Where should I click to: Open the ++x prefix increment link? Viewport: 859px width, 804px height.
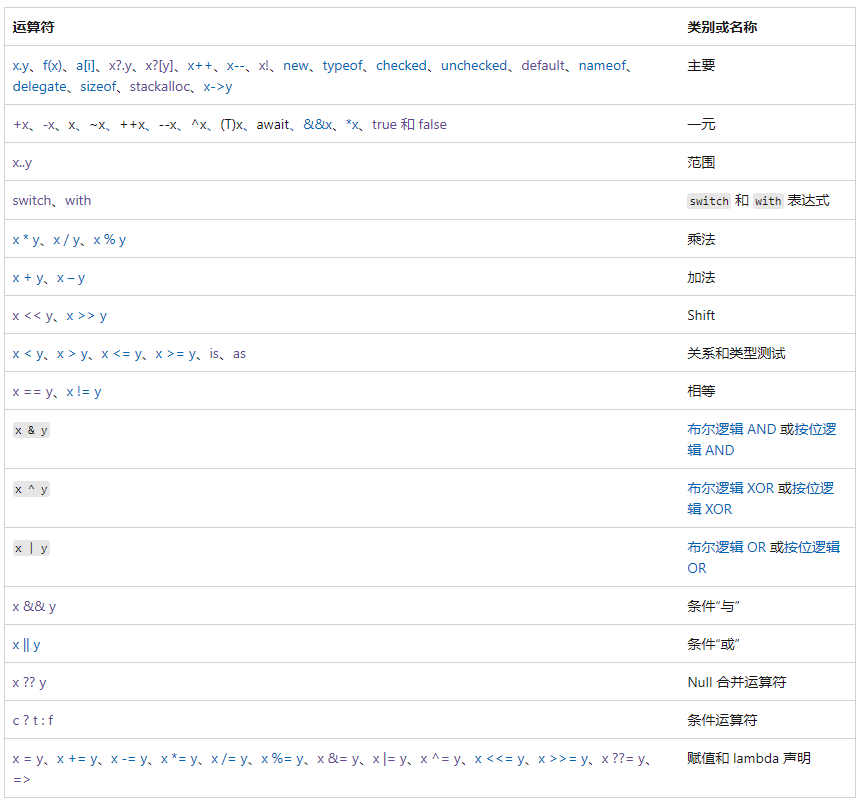133,125
